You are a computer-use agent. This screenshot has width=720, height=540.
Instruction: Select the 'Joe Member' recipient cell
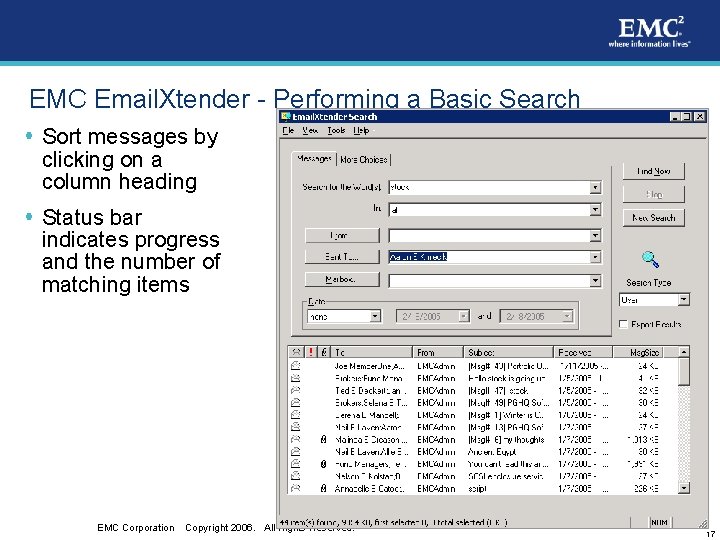(369, 366)
